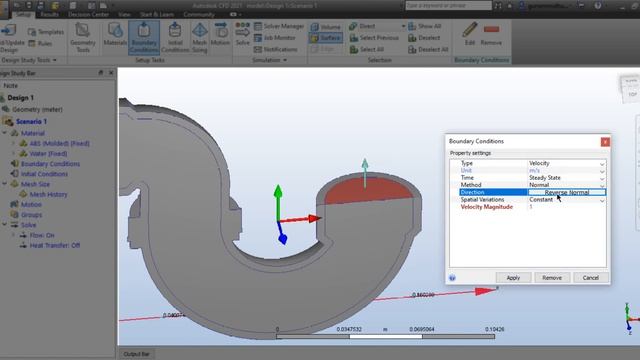Screen dimensions: 640x360
Task: Open the Job Monitor
Action: [275, 38]
